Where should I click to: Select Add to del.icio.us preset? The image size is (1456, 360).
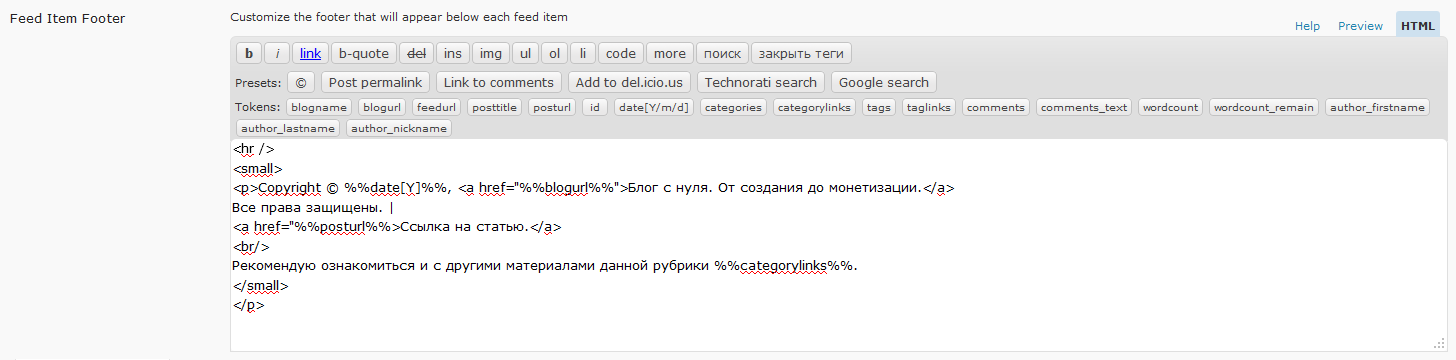click(x=630, y=83)
